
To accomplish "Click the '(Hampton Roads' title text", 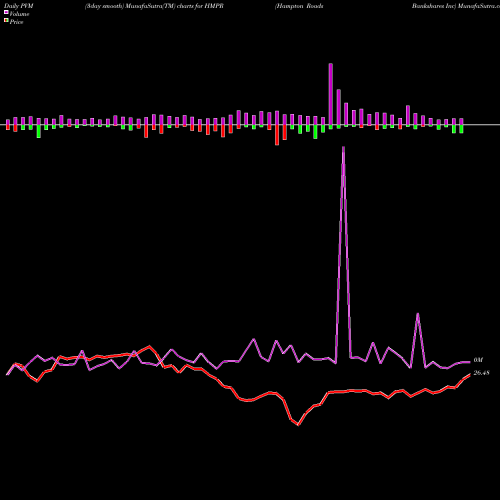I will tap(299, 6).
